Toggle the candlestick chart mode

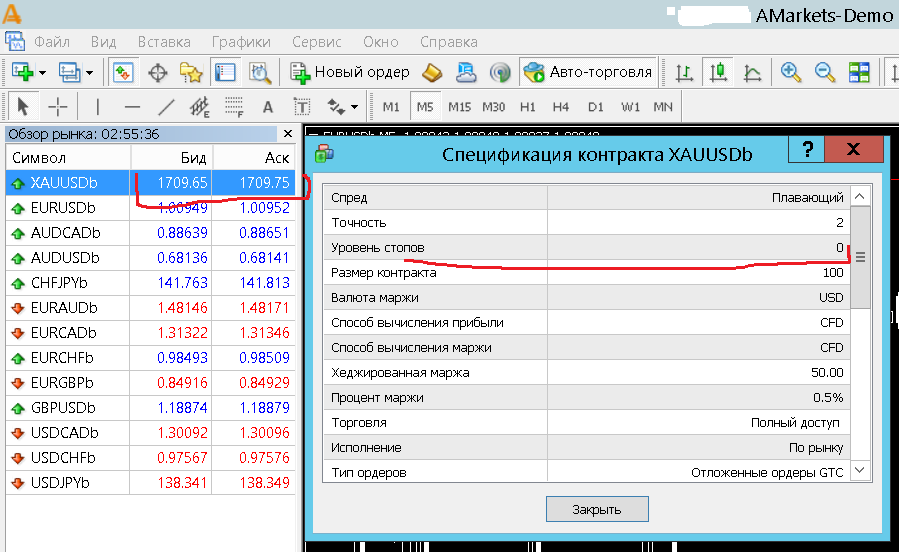[x=718, y=72]
